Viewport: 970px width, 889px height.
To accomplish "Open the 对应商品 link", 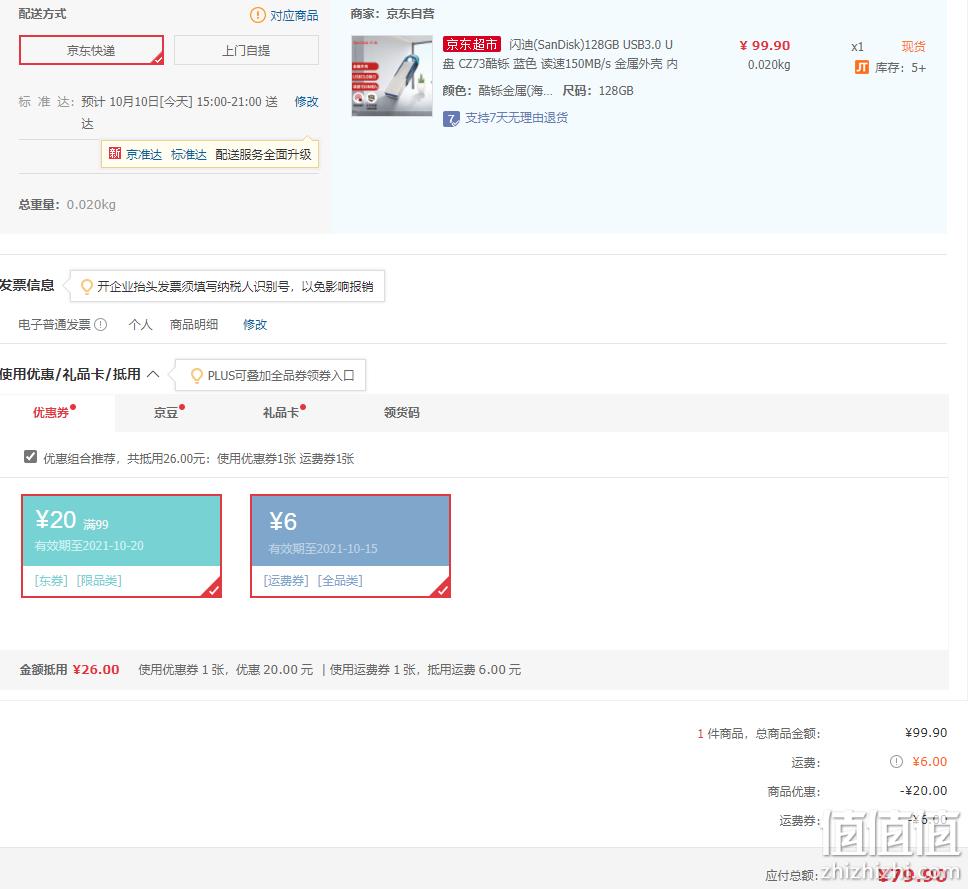I will (294, 15).
